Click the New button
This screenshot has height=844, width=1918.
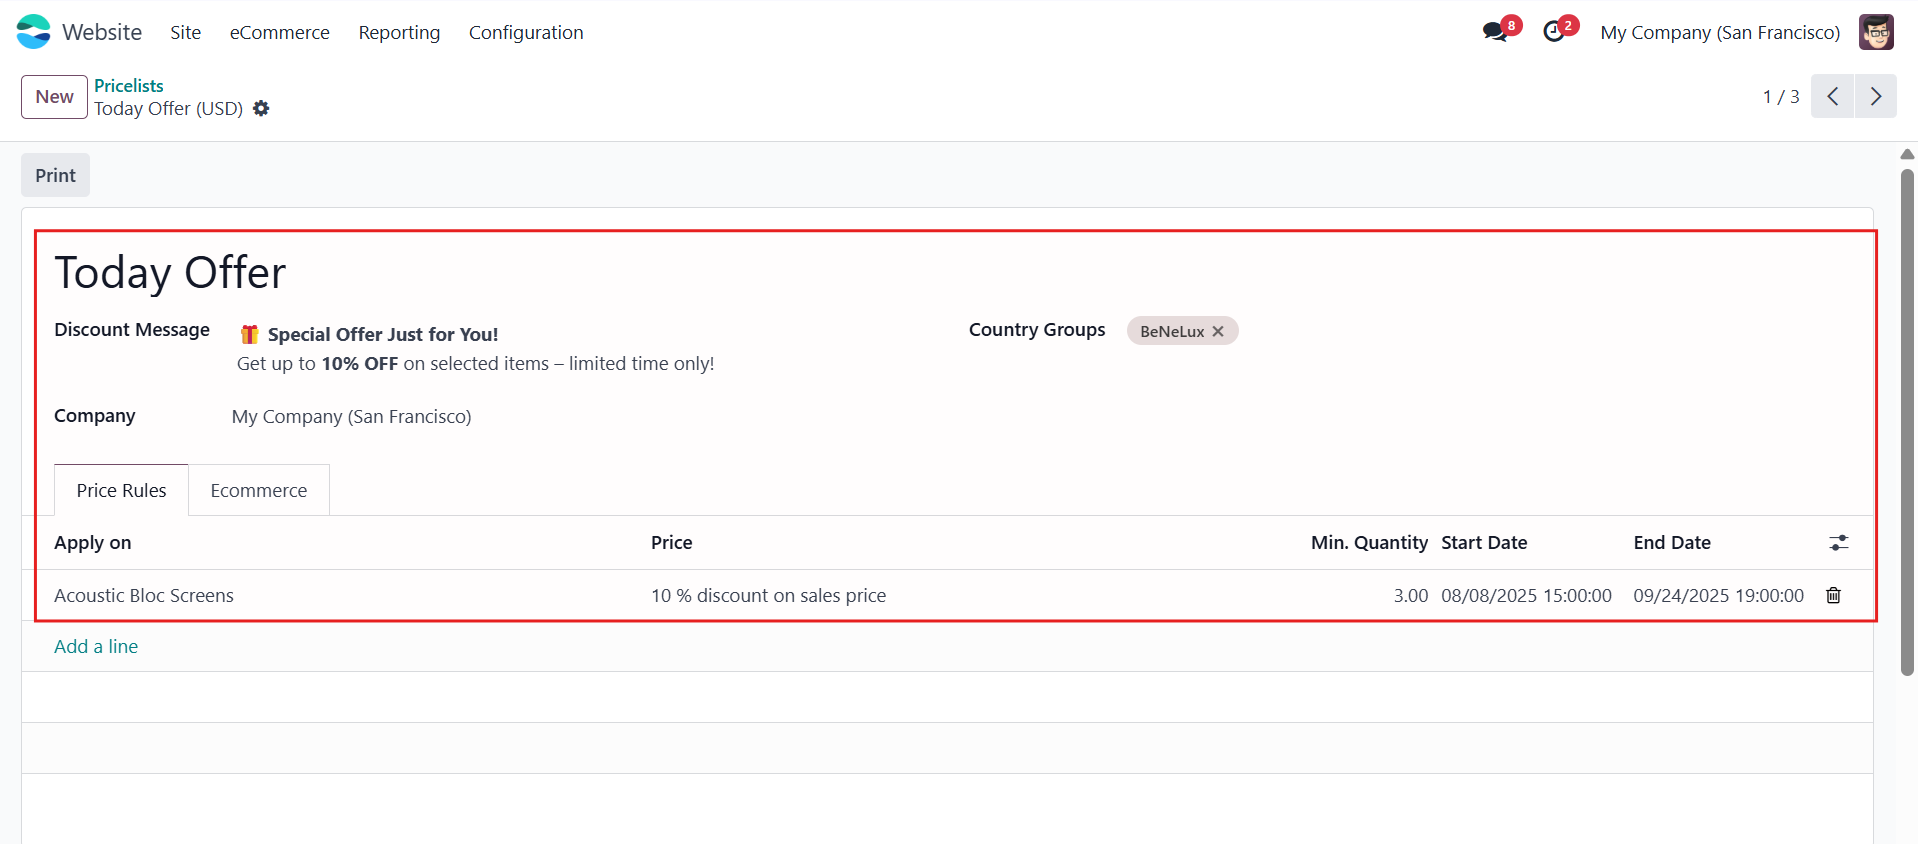(54, 97)
